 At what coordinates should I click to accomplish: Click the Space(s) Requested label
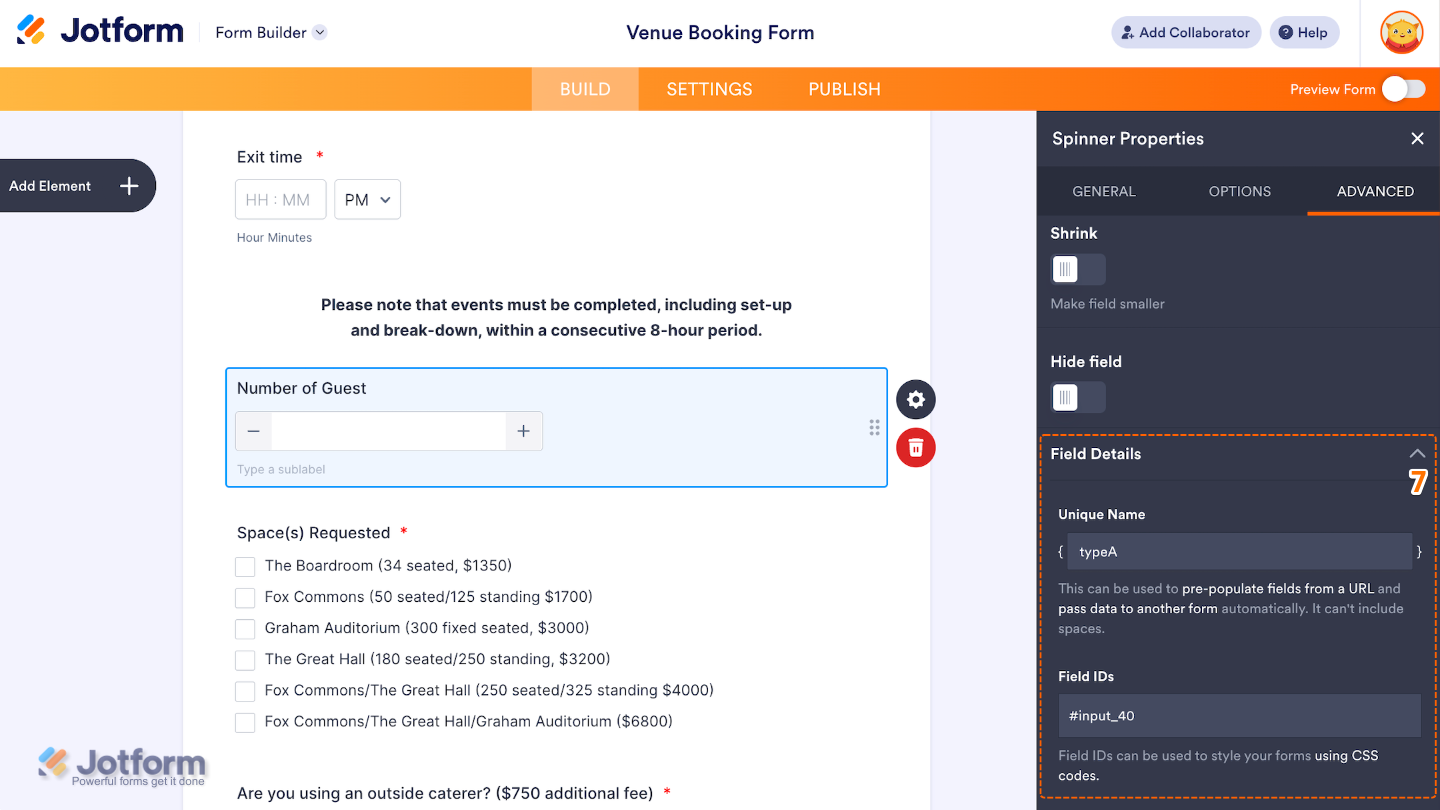(x=313, y=533)
